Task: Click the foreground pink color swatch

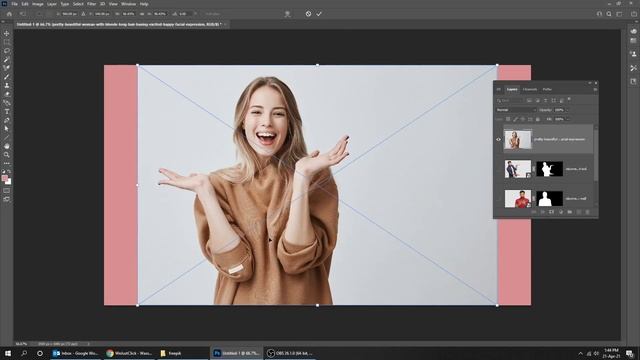Action: [5, 178]
